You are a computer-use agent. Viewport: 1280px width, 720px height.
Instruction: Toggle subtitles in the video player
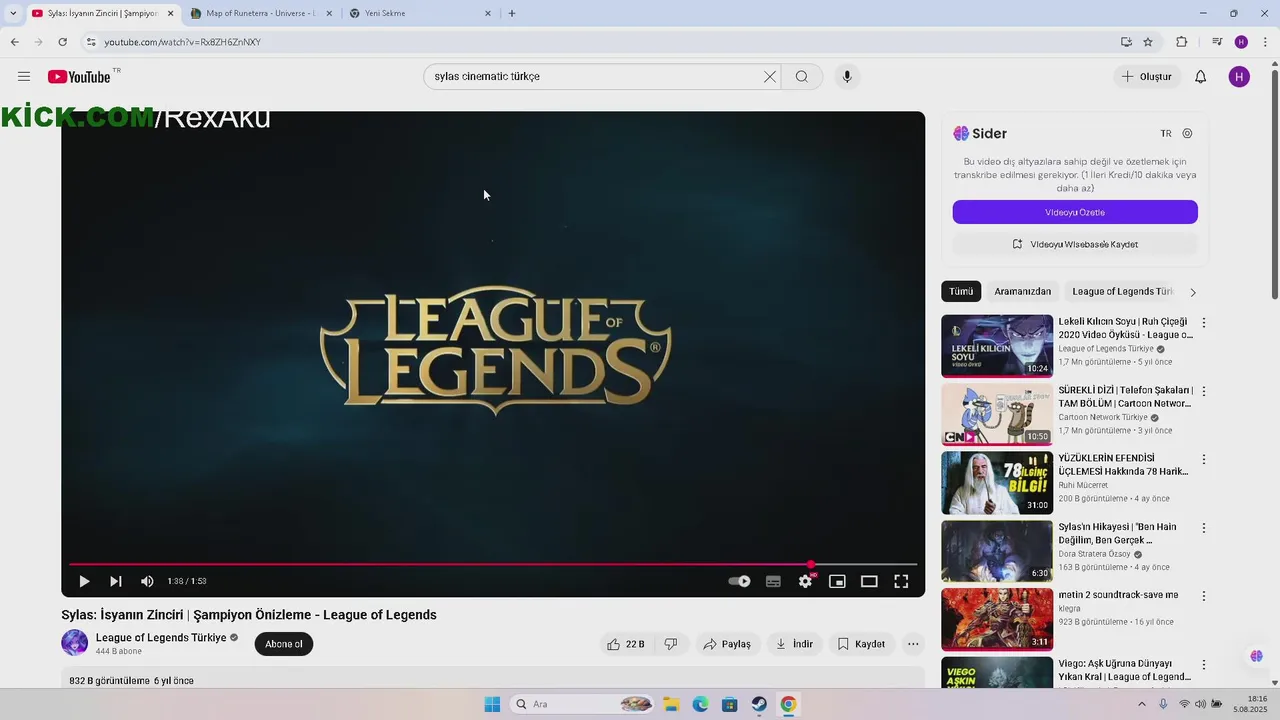tap(773, 581)
